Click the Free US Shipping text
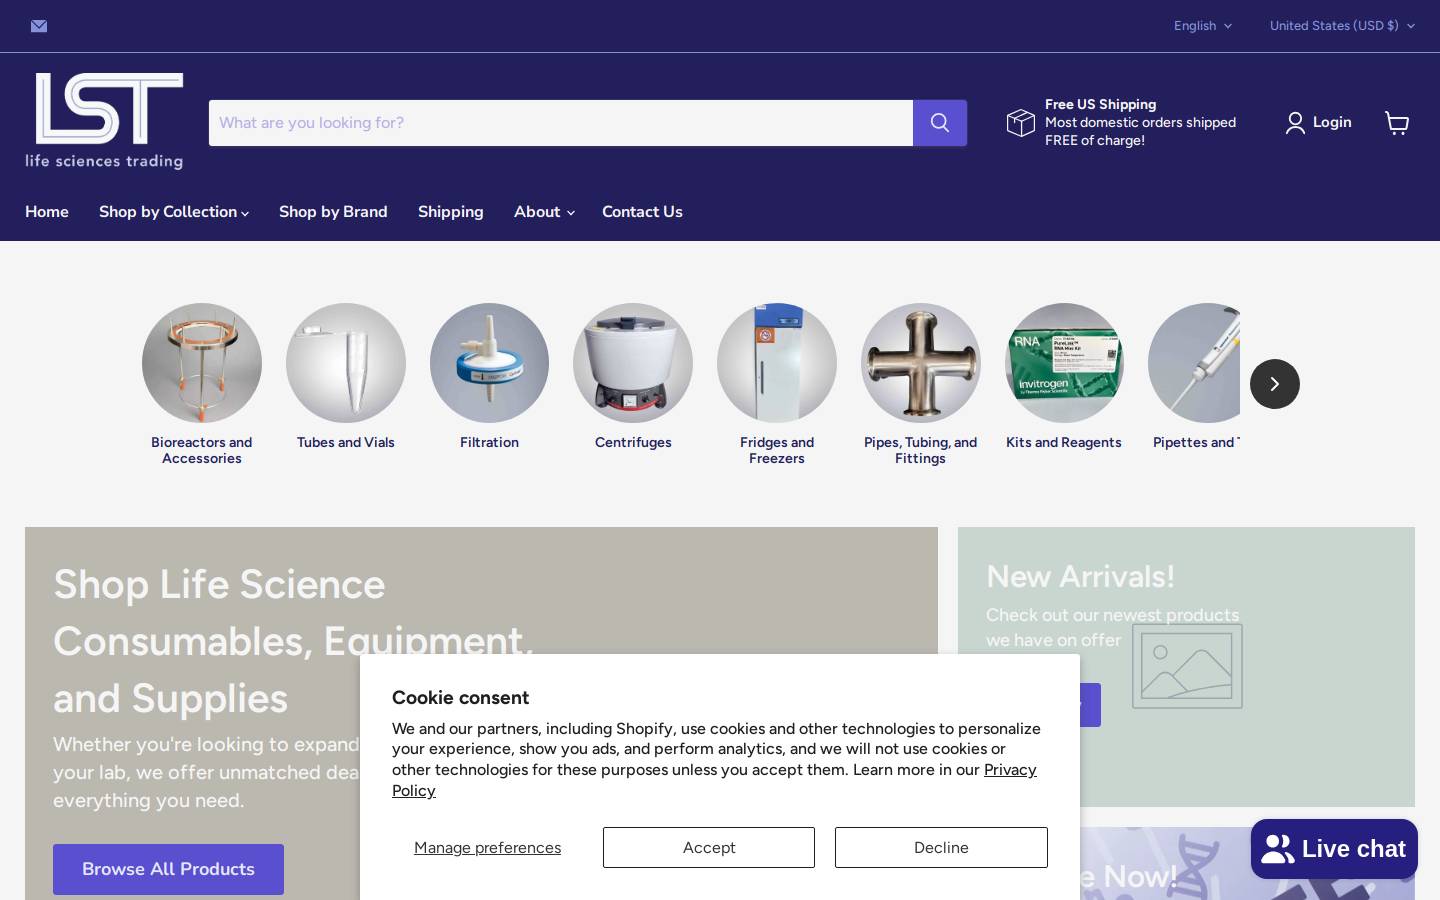Viewport: 1440px width, 900px height. (x=1100, y=104)
